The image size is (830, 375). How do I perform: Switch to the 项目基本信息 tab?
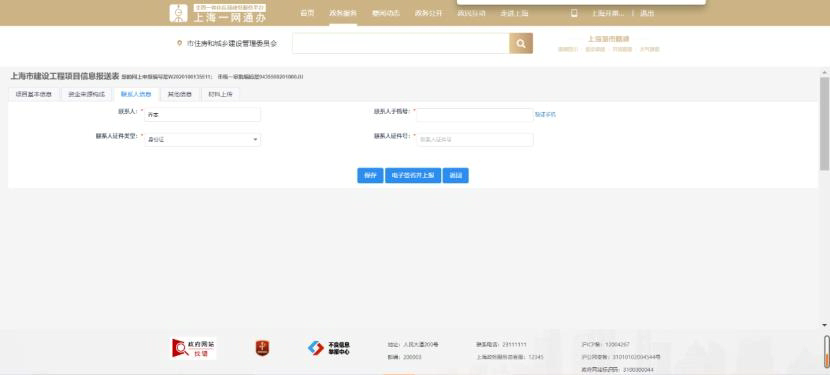pyautogui.click(x=34, y=95)
